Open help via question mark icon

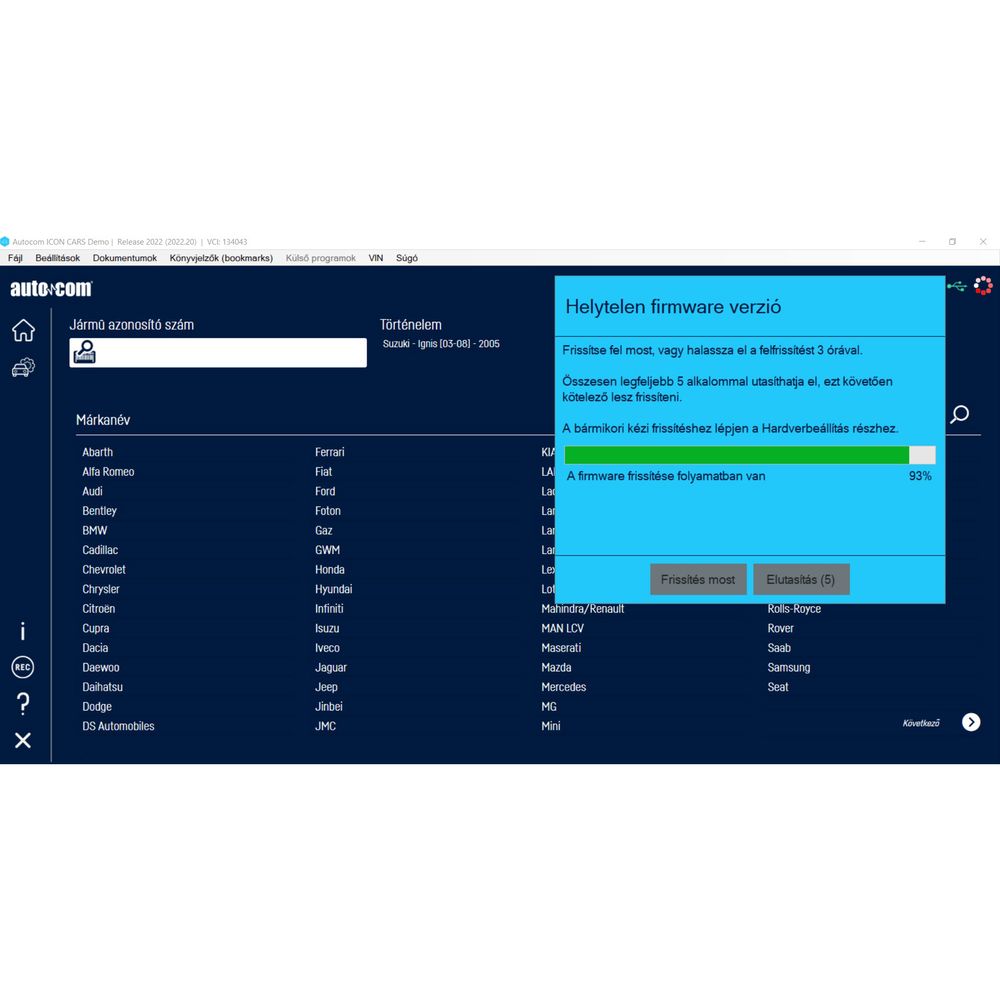pos(23,703)
